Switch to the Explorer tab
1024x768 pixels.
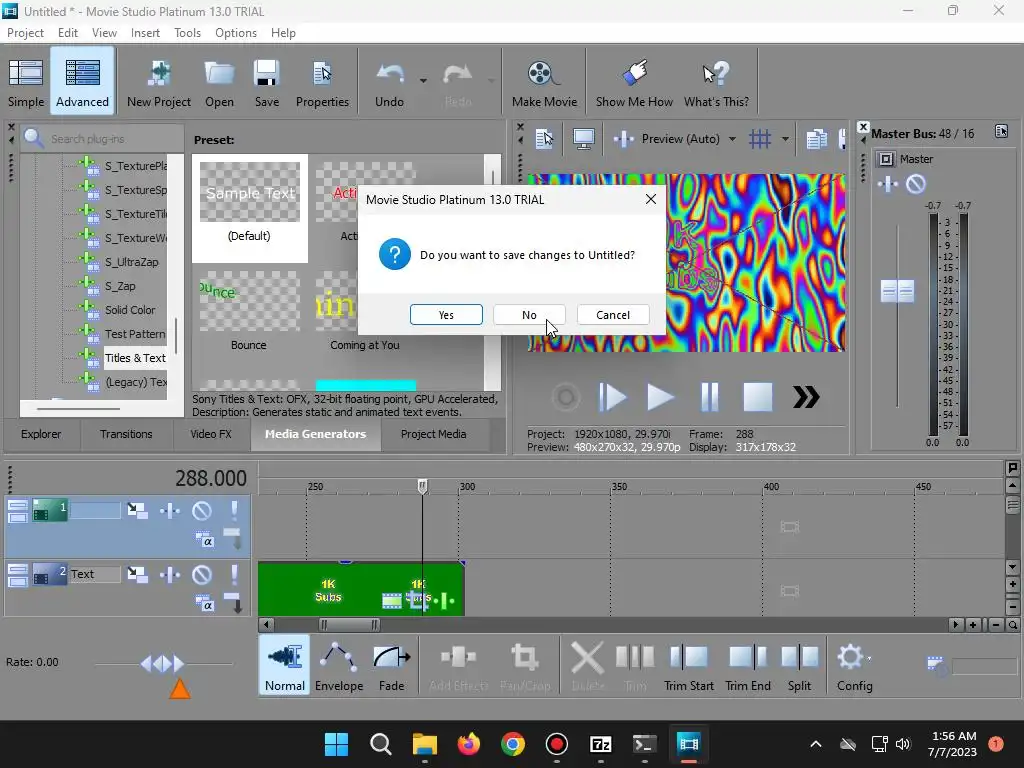(x=40, y=434)
